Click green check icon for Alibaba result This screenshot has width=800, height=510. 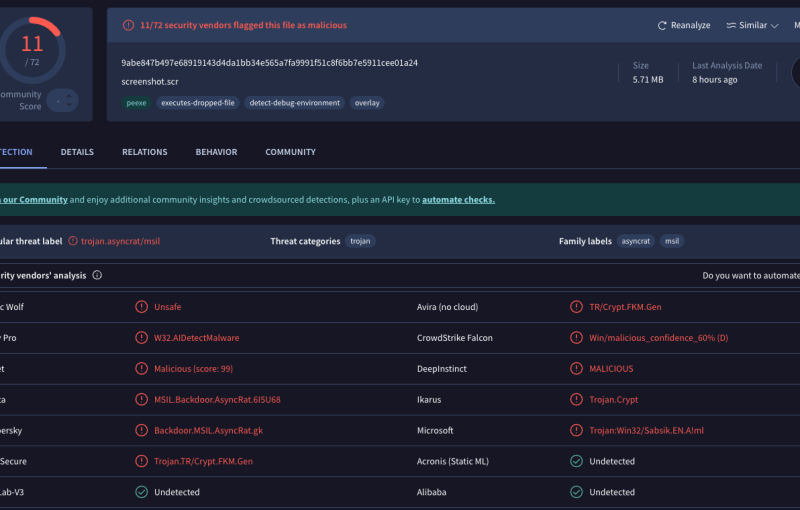tap(575, 492)
